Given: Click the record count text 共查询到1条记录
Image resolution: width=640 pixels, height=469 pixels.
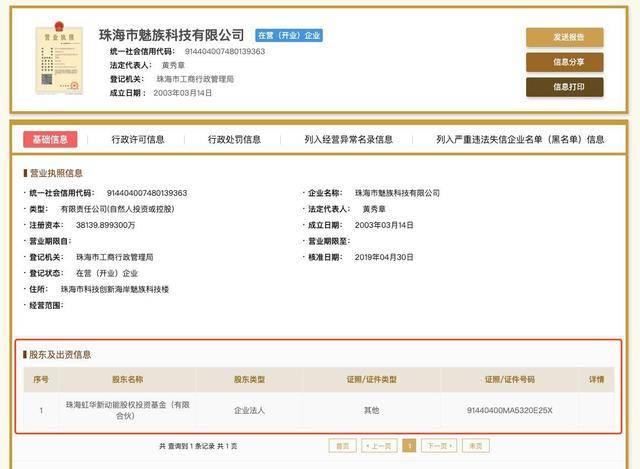Looking at the screenshot, I should click(187, 446).
